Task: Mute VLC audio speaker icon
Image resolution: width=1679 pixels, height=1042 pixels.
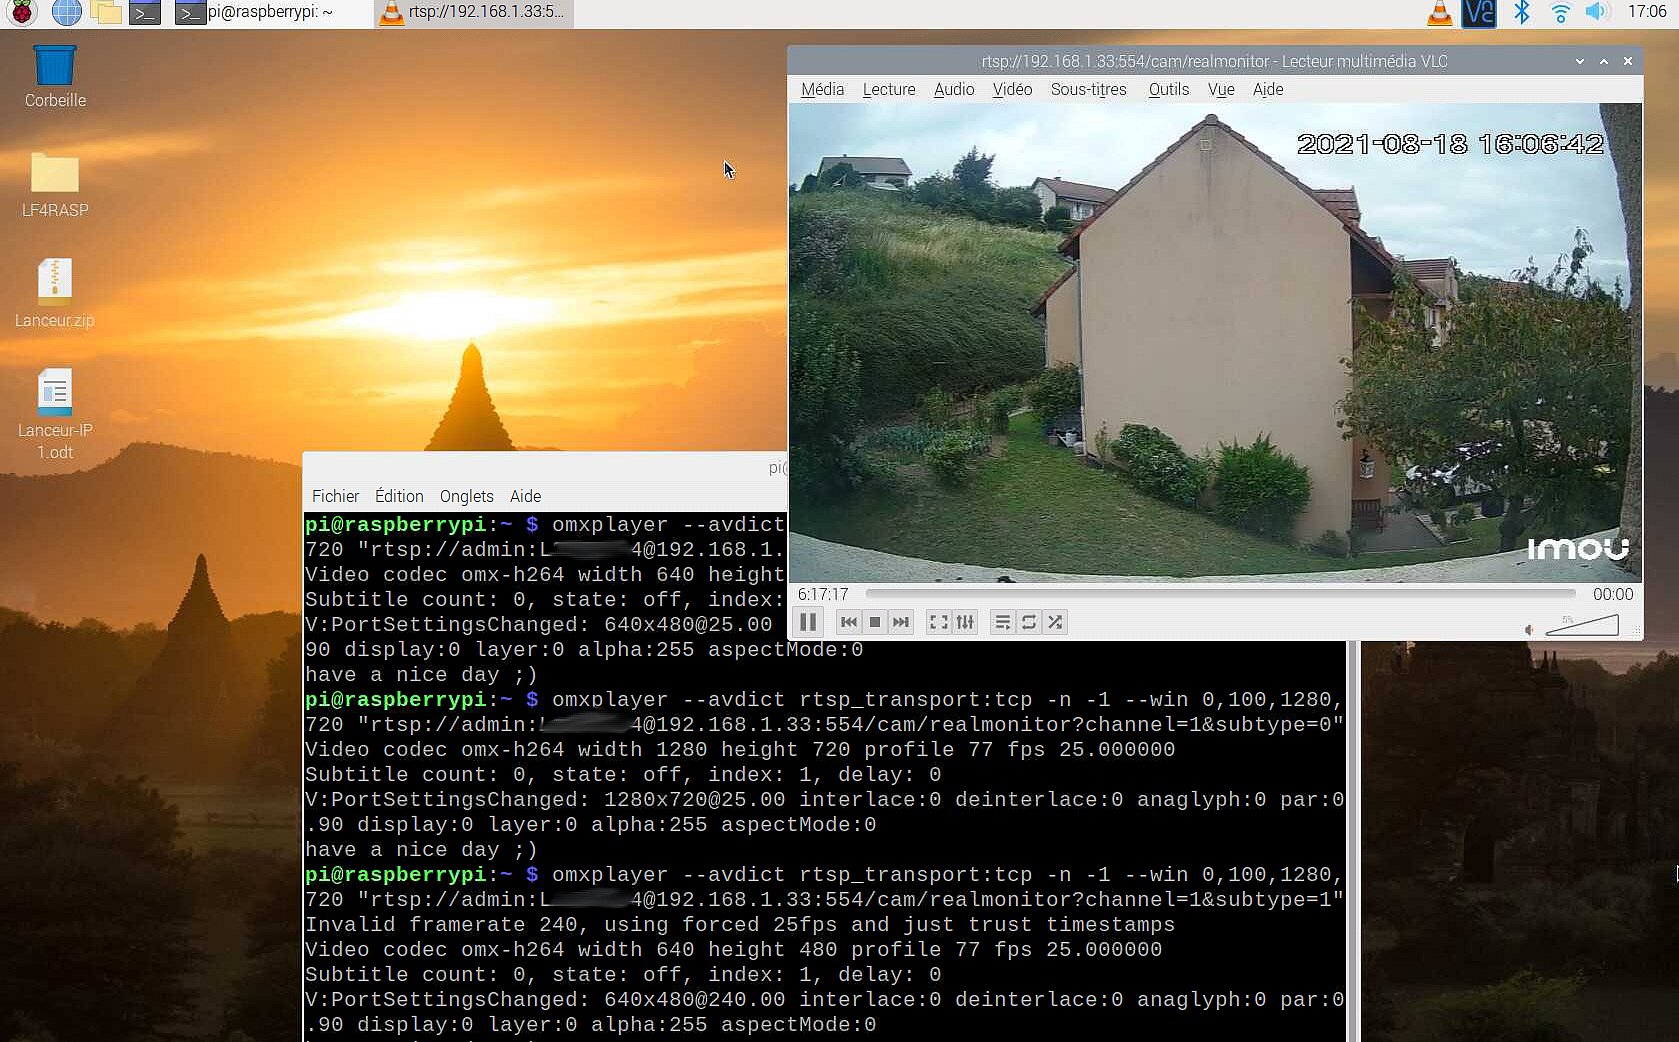Action: (x=1529, y=629)
